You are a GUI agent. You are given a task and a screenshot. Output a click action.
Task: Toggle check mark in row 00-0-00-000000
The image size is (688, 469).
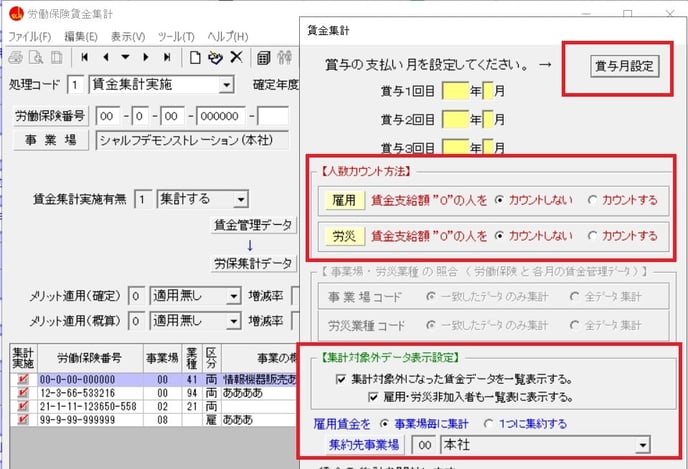[23, 379]
